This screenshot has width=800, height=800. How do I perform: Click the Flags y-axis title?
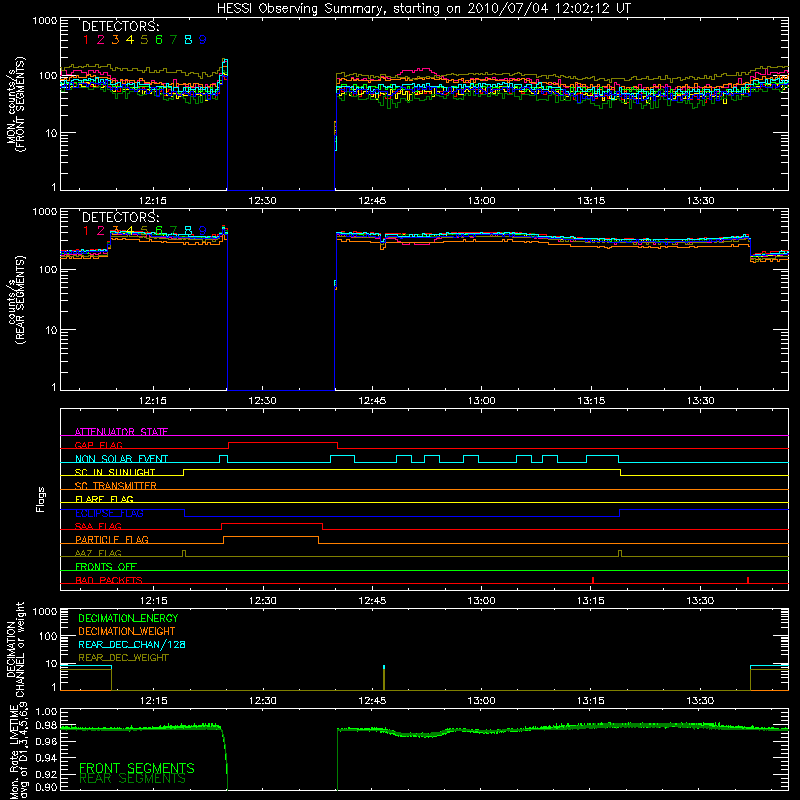pyautogui.click(x=40, y=499)
